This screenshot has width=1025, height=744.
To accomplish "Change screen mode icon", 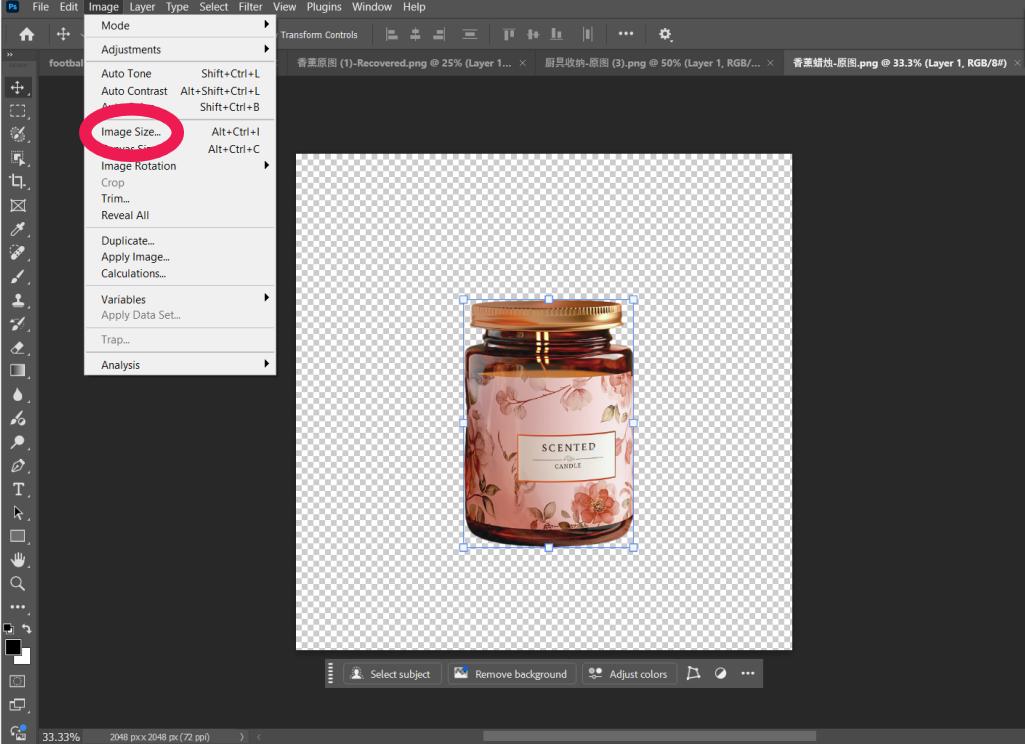I will 18,705.
